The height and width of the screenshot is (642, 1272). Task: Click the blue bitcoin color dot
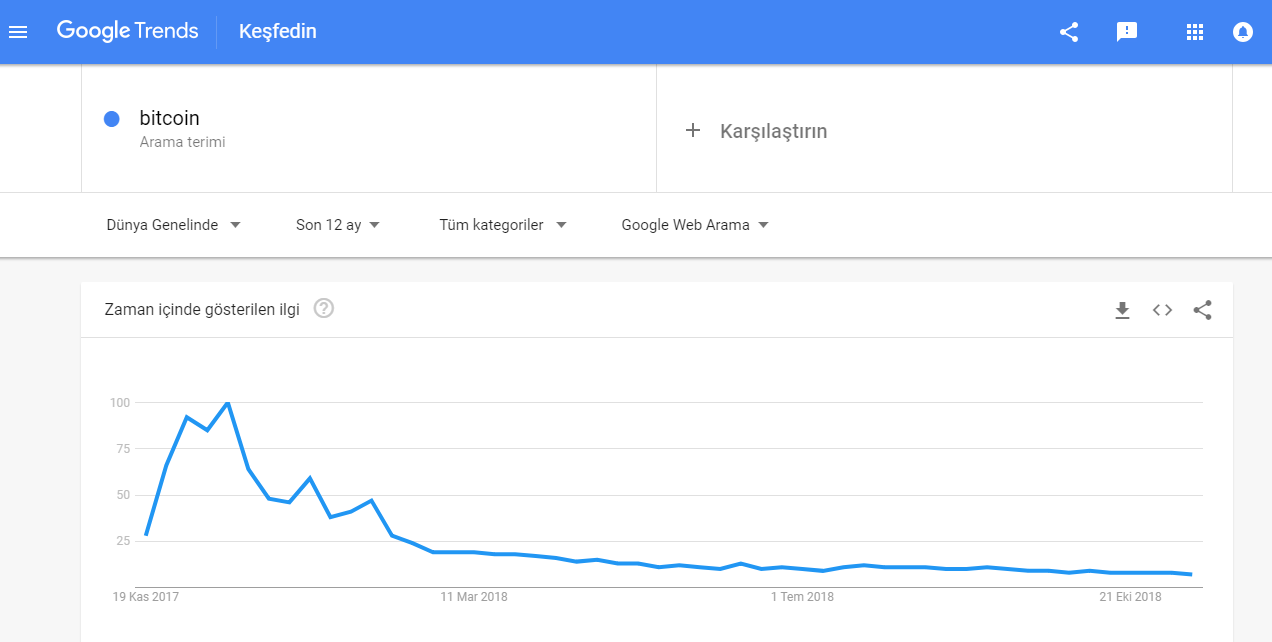point(112,119)
